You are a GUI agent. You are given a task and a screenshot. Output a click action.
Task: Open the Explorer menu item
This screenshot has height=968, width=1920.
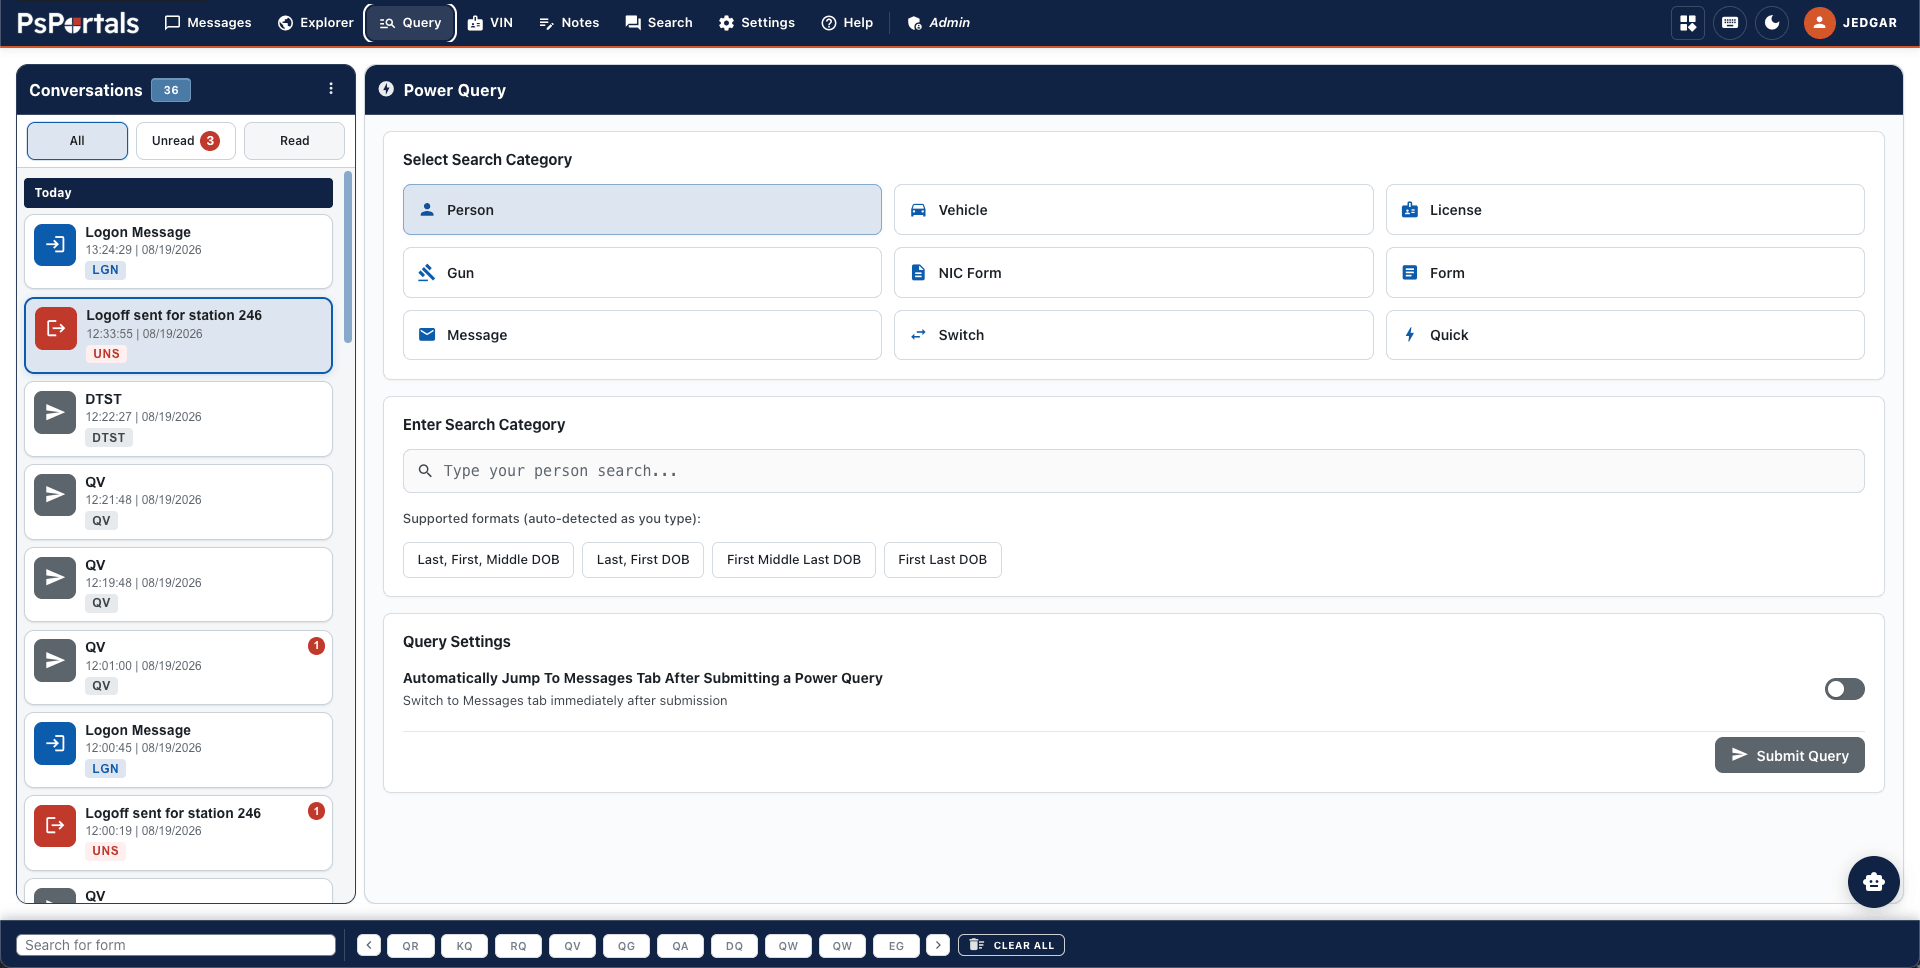(316, 23)
